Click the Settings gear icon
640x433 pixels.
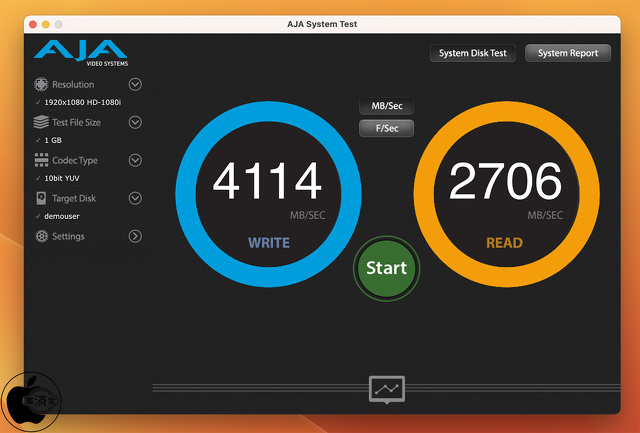click(x=41, y=236)
